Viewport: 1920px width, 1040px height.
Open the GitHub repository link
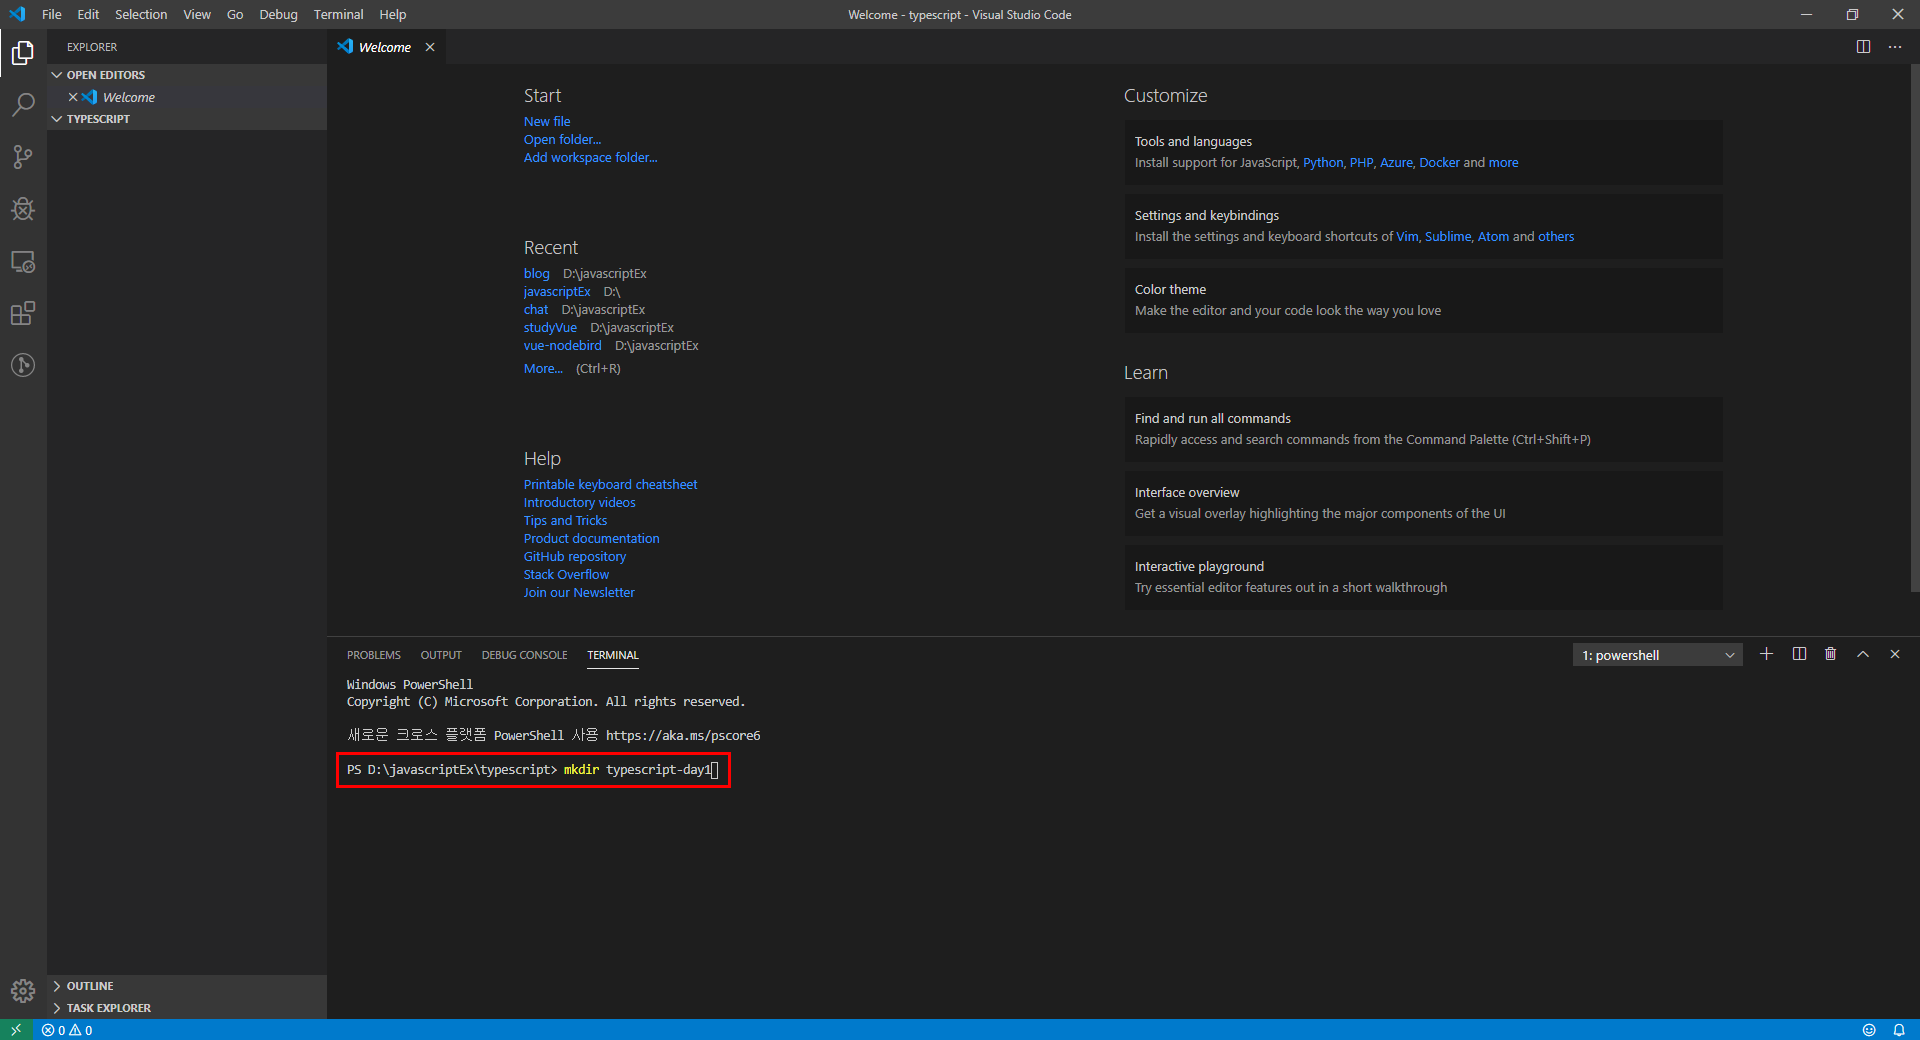[575, 556]
